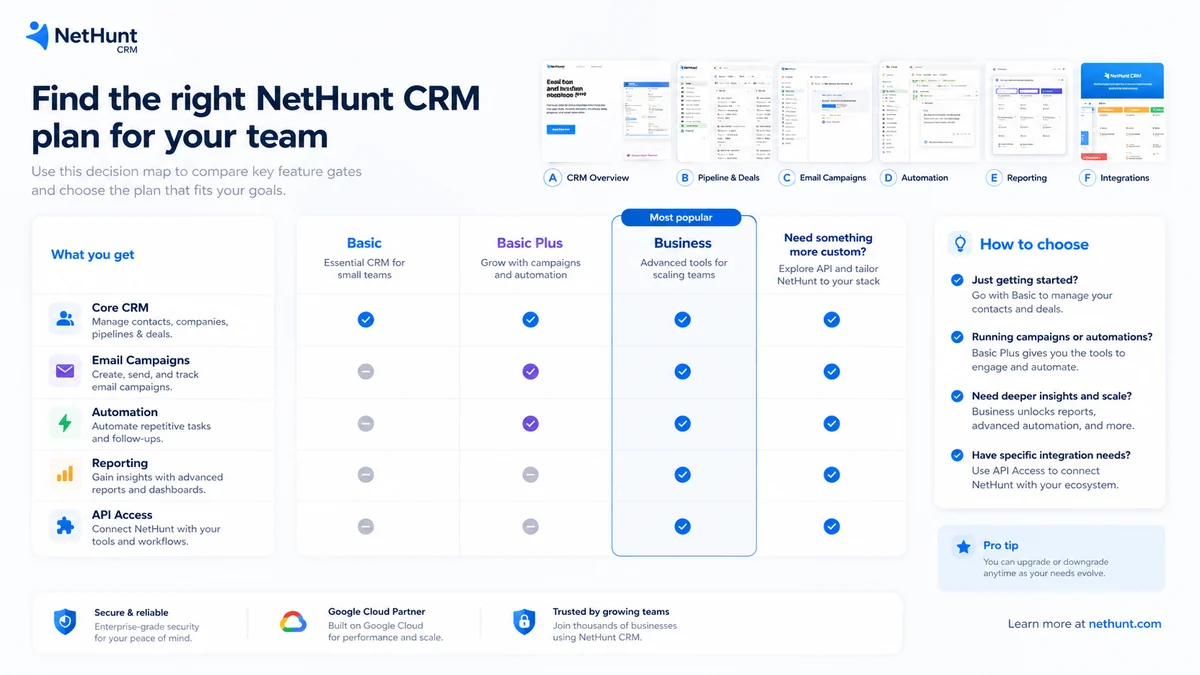Open the Email Campaigns screenshot thumbnail
1200x675 pixels.
(x=825, y=112)
